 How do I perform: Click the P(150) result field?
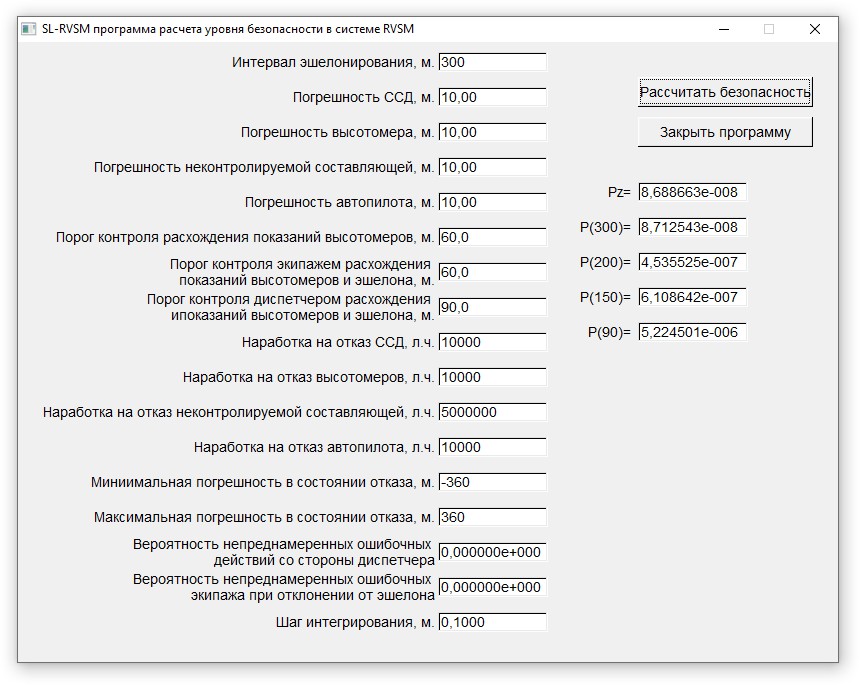click(692, 297)
